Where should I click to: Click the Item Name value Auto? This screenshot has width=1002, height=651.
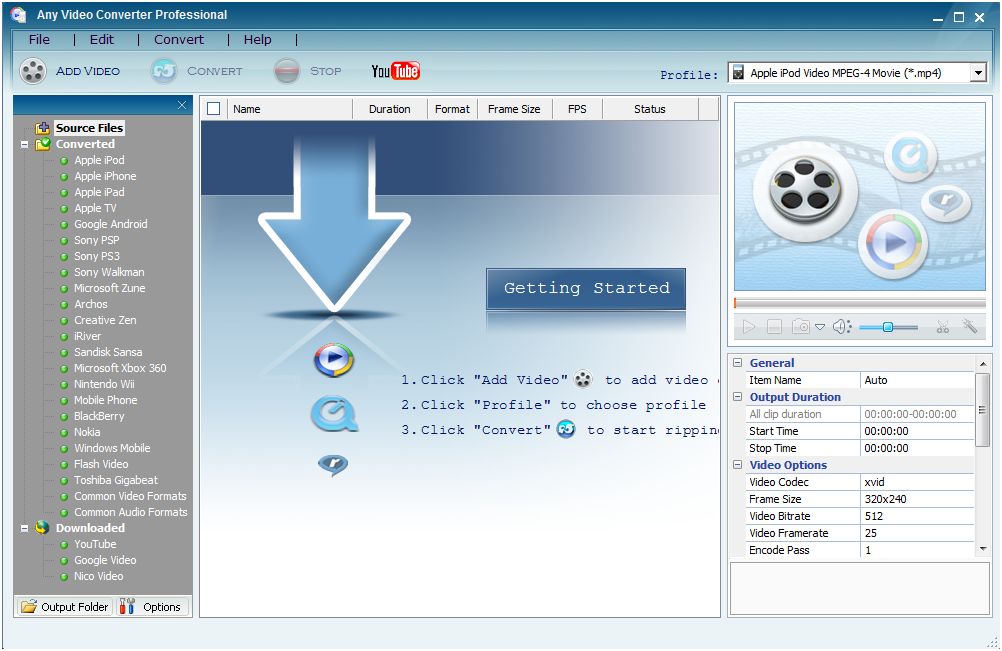[x=917, y=379]
